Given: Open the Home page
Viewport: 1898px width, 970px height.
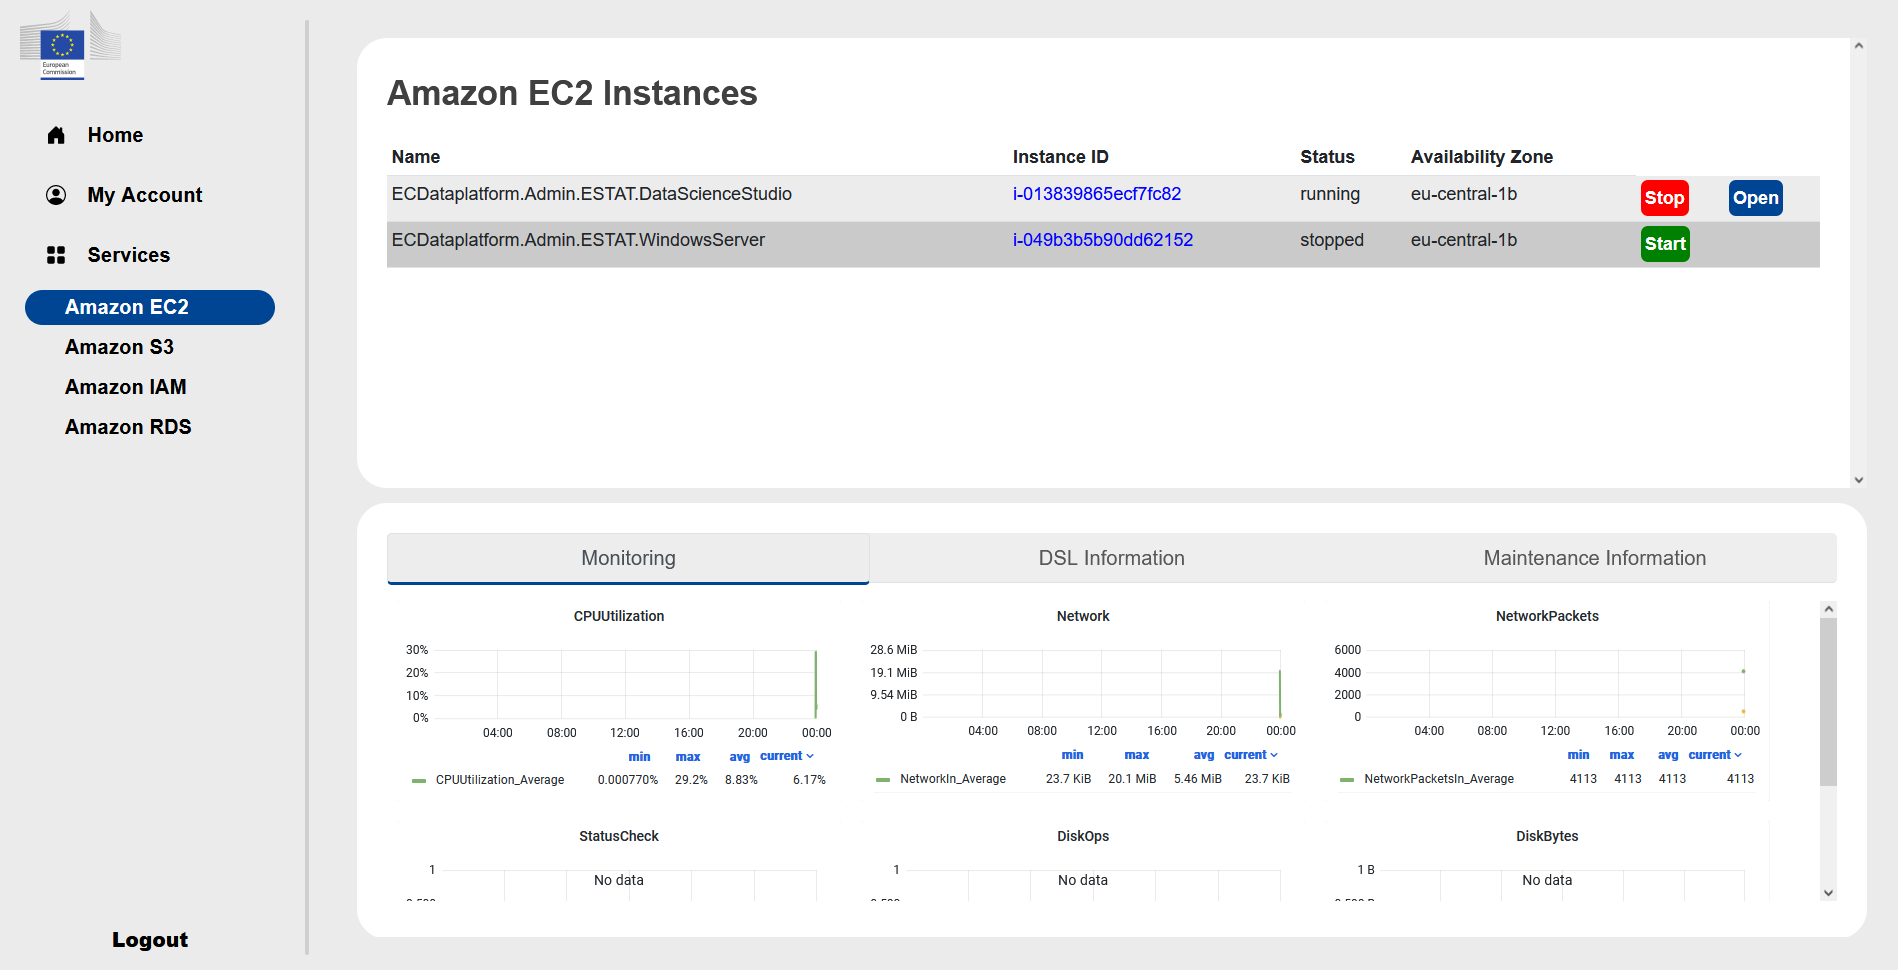Looking at the screenshot, I should (115, 135).
